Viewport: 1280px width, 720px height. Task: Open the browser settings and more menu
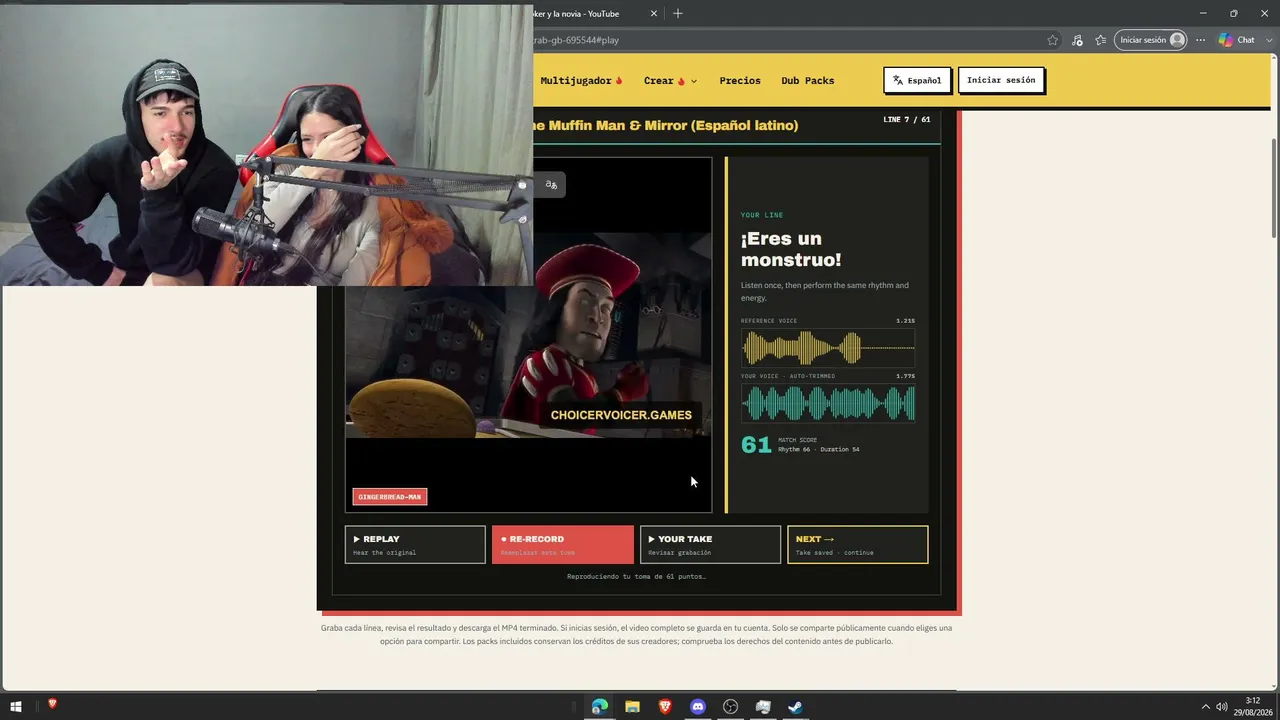(1201, 40)
